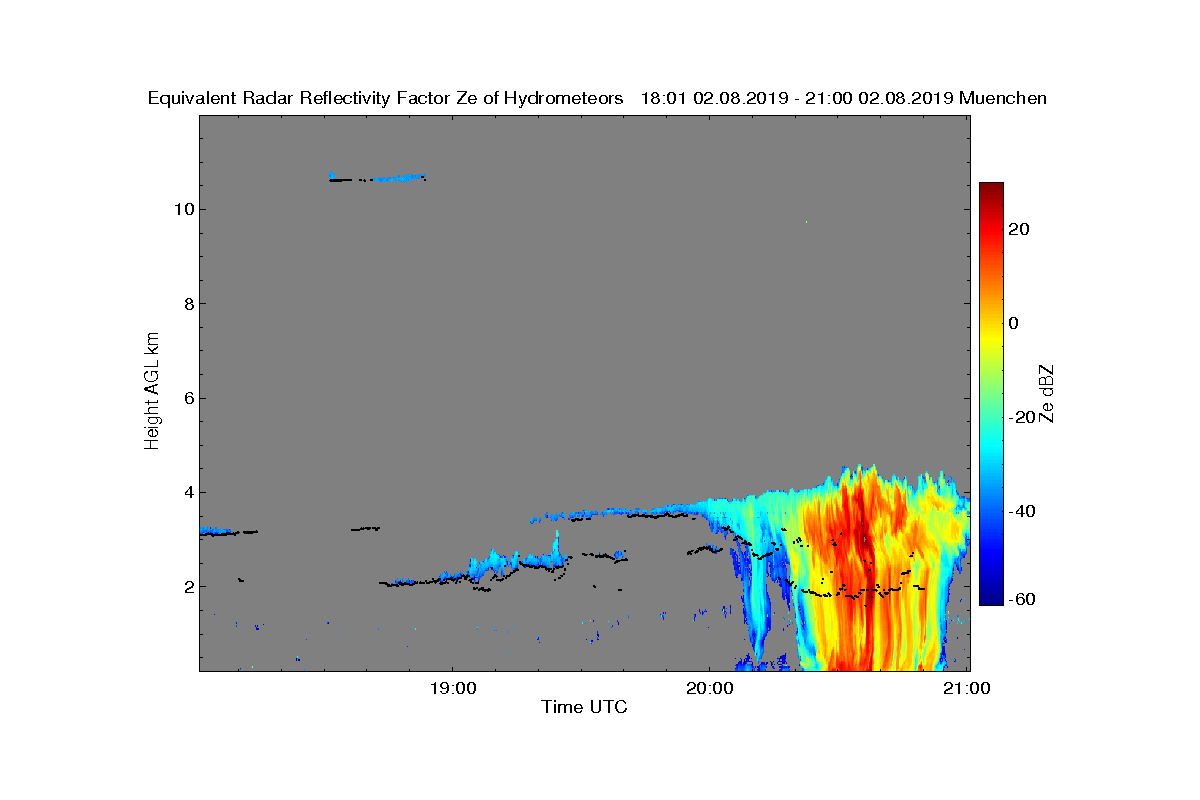The width and height of the screenshot is (1200, 800).
Task: Click the colorbar value -40
Action: pos(1023,511)
